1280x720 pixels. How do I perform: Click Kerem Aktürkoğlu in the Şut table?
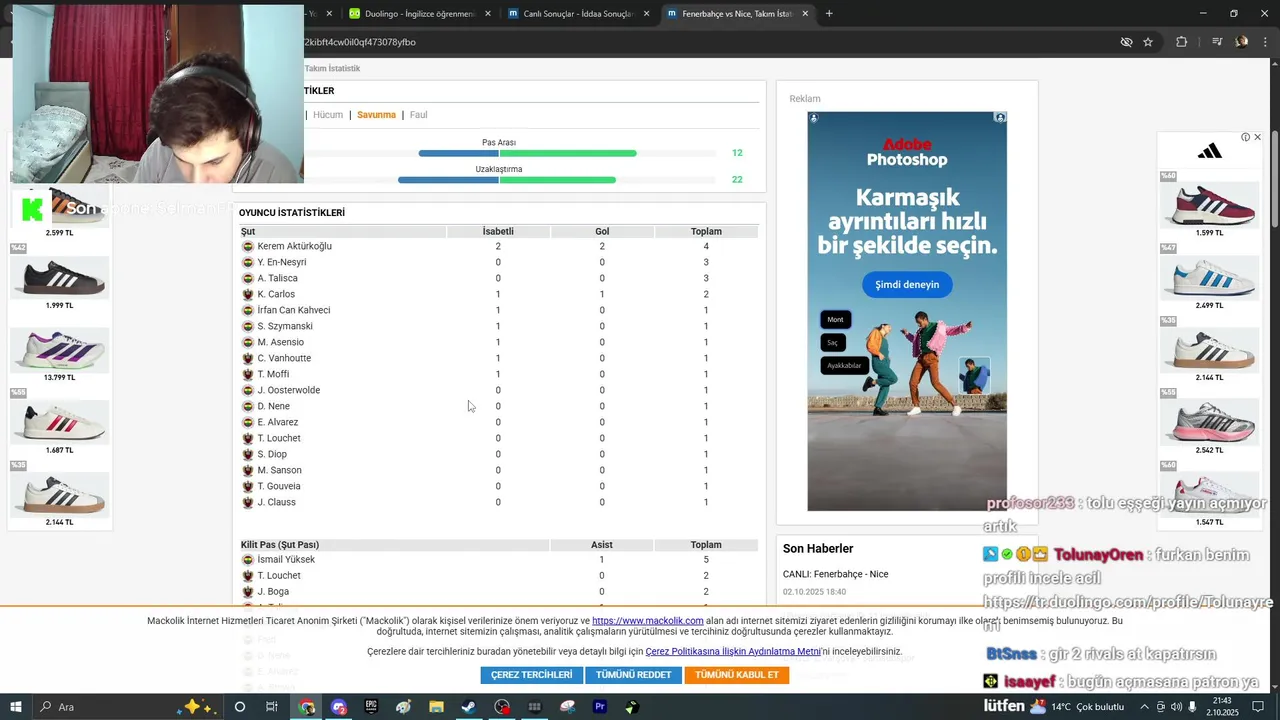pyautogui.click(x=294, y=246)
